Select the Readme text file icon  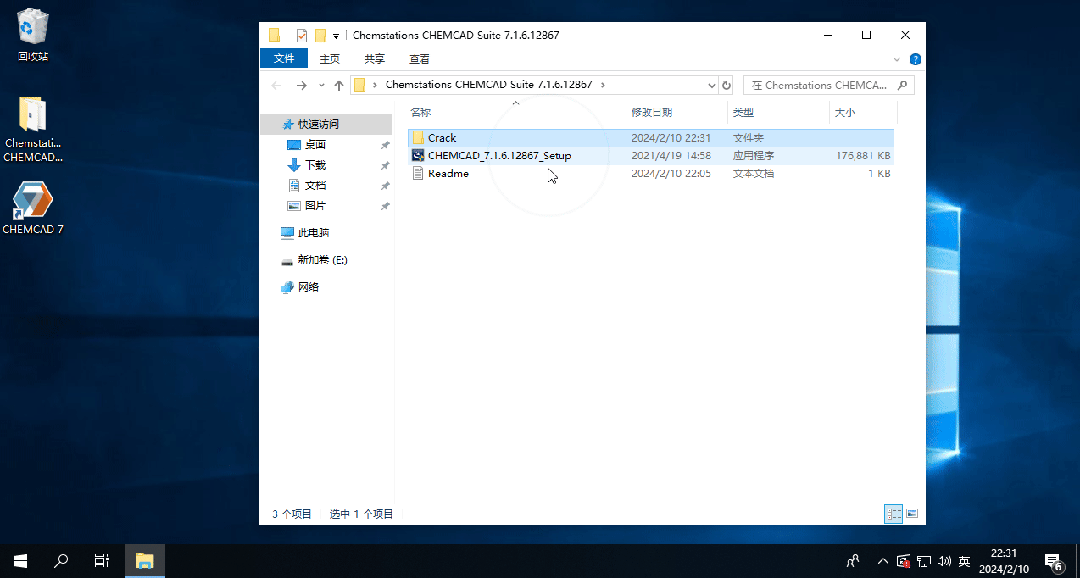[x=418, y=174]
